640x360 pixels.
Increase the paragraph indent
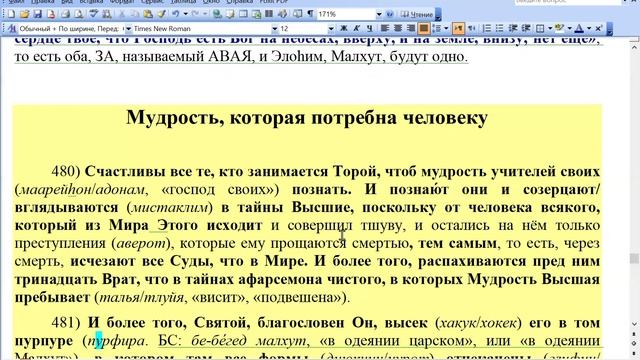click(526, 29)
